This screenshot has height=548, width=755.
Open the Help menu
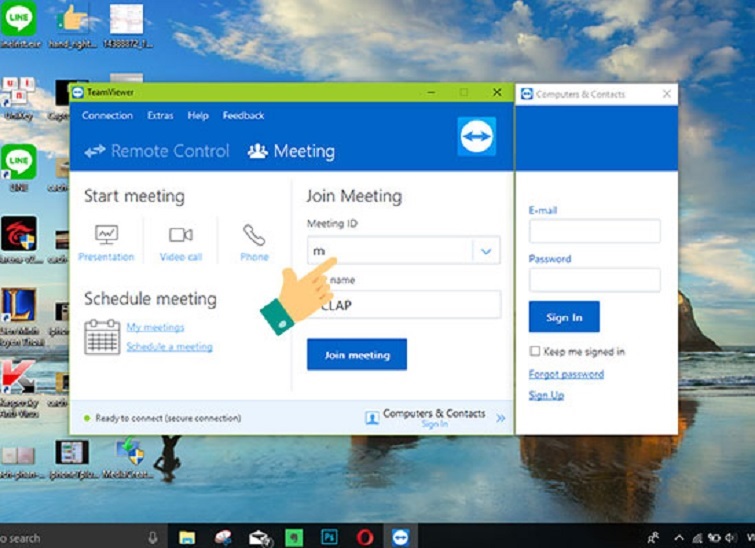tap(198, 116)
